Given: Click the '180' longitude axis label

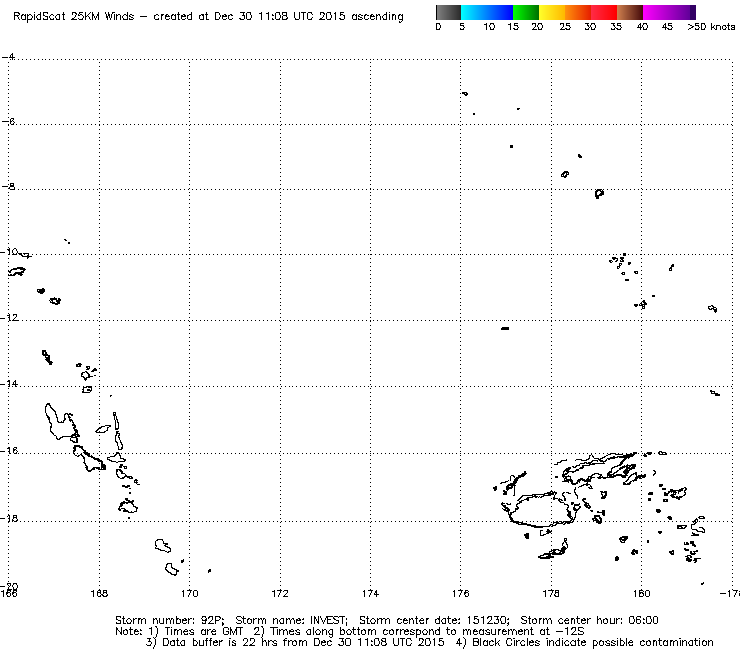Looking at the screenshot, I should pyautogui.click(x=641, y=593).
